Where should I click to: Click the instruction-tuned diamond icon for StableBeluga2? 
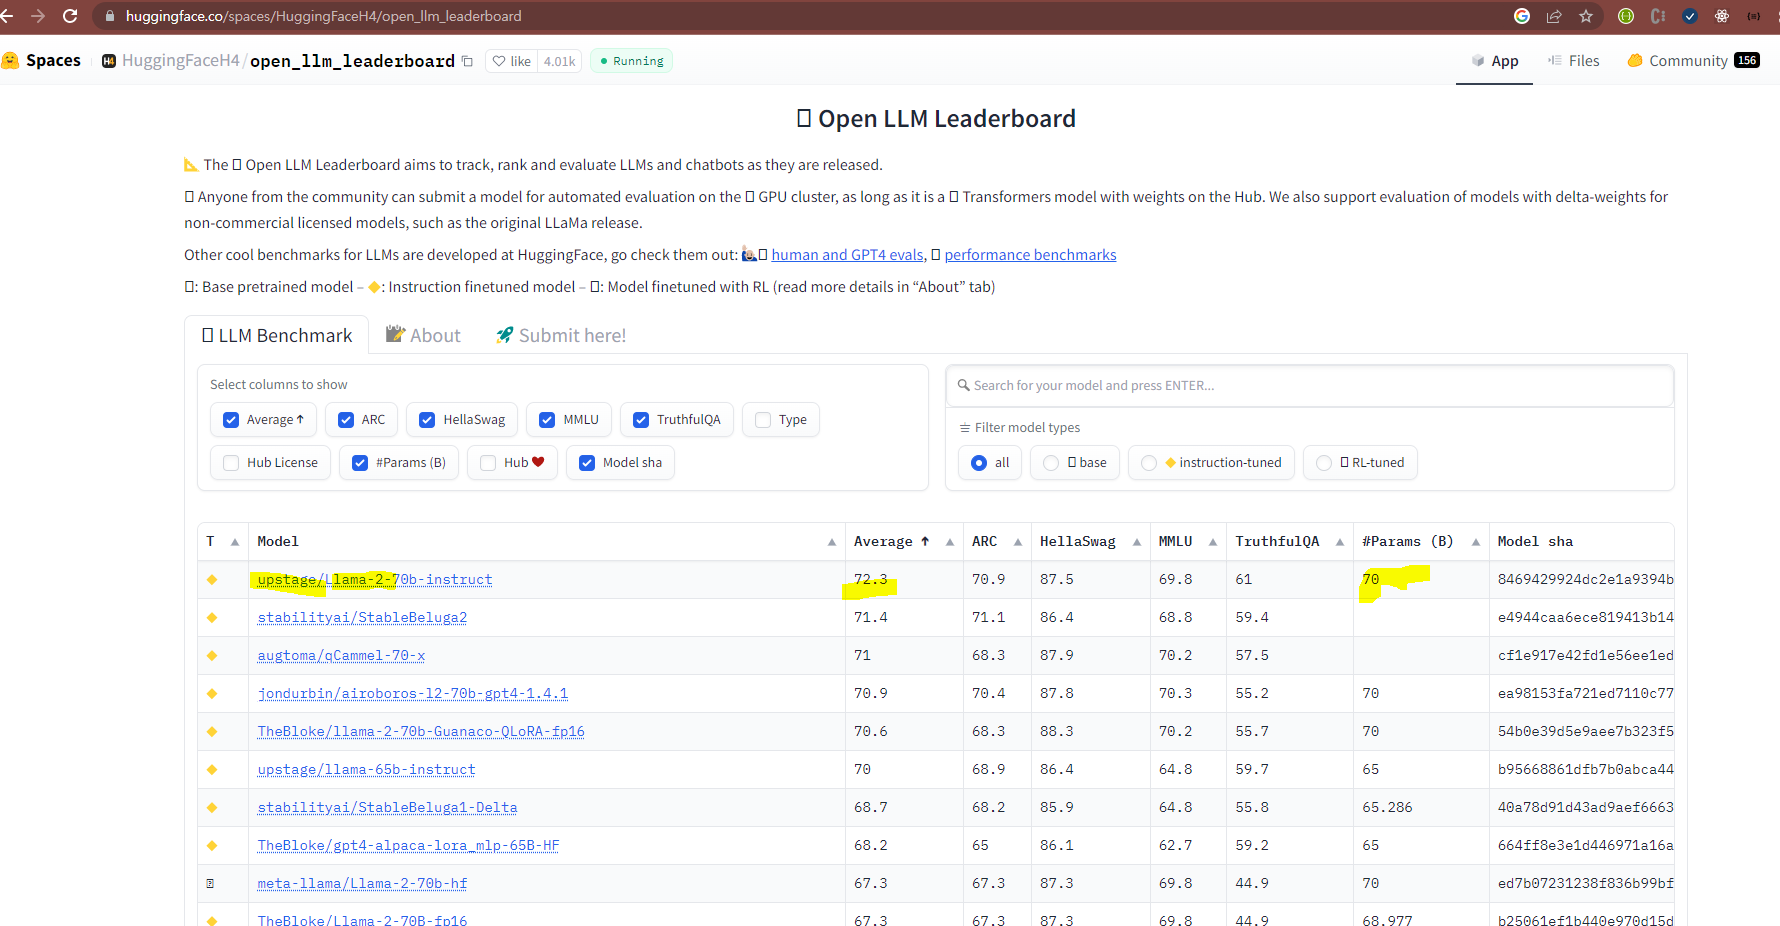(212, 618)
